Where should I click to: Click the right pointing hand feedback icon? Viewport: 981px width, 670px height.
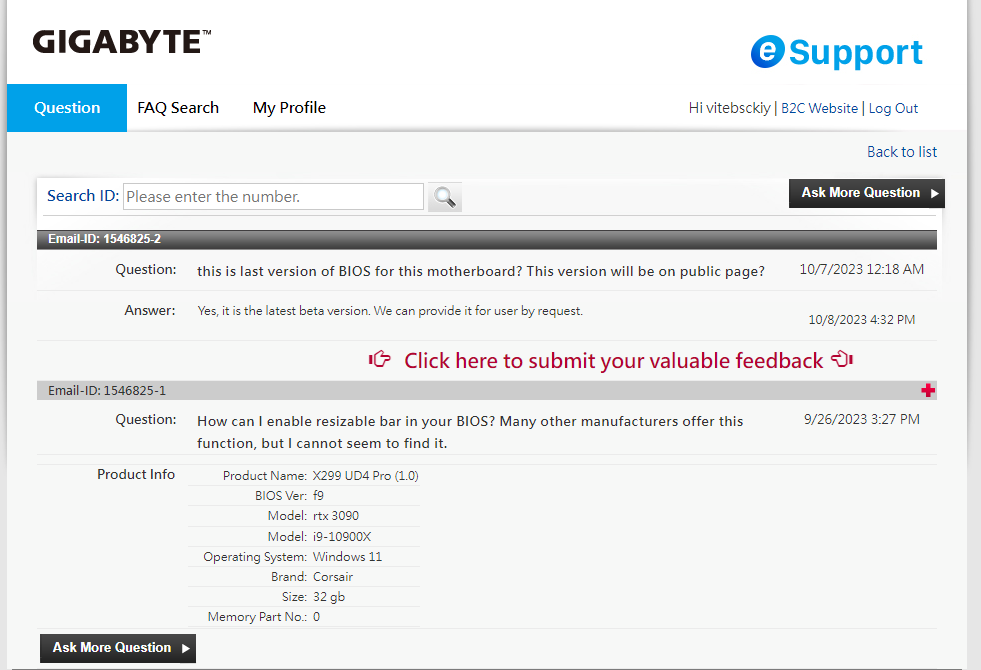pyautogui.click(x=842, y=360)
